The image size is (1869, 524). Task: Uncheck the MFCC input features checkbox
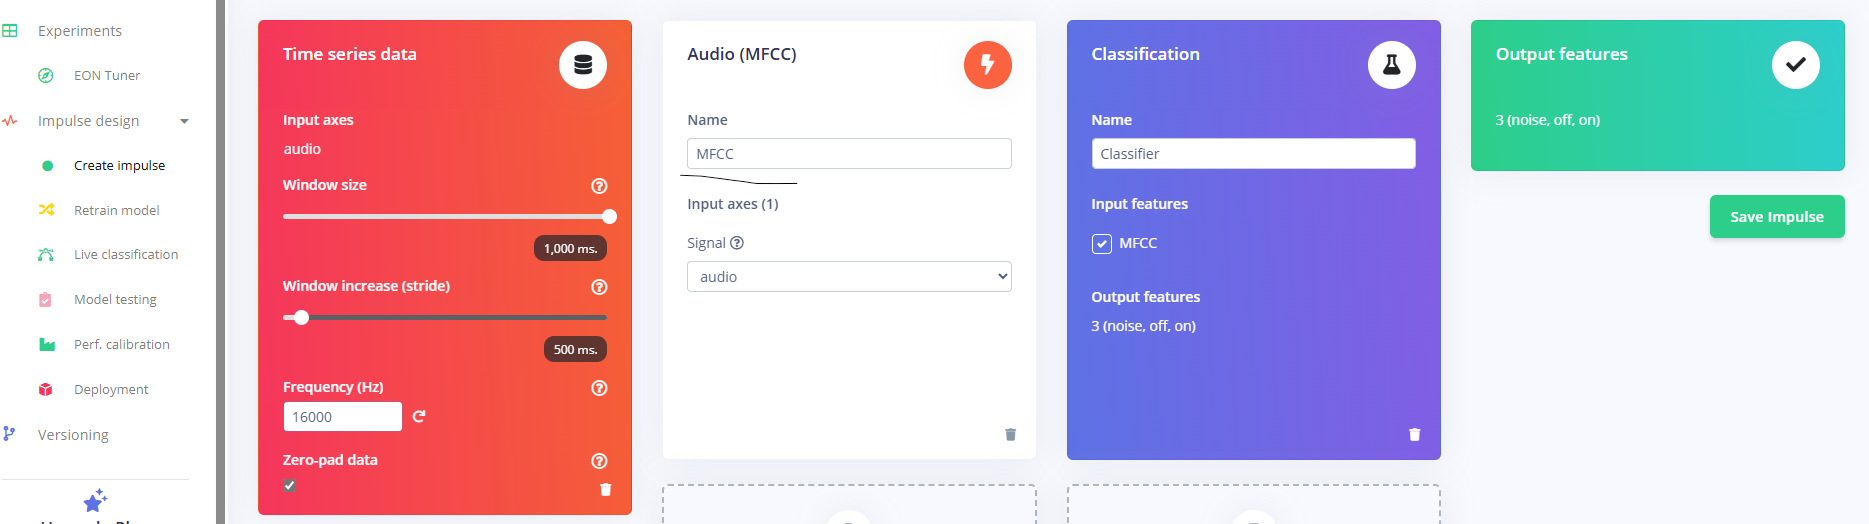coord(1101,244)
